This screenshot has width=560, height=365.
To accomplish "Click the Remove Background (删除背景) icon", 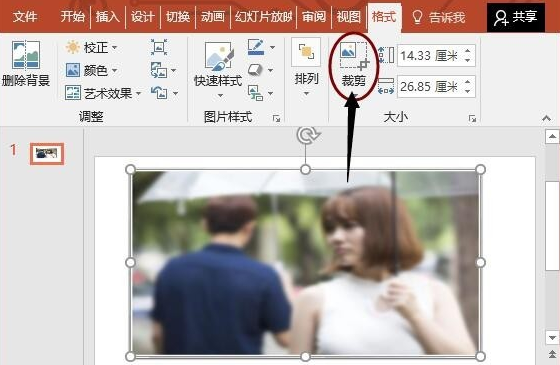I will pos(26,54).
